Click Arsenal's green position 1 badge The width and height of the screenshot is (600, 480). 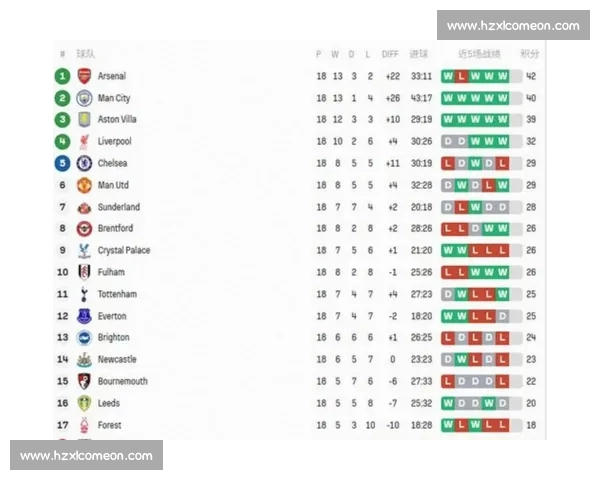click(x=62, y=76)
